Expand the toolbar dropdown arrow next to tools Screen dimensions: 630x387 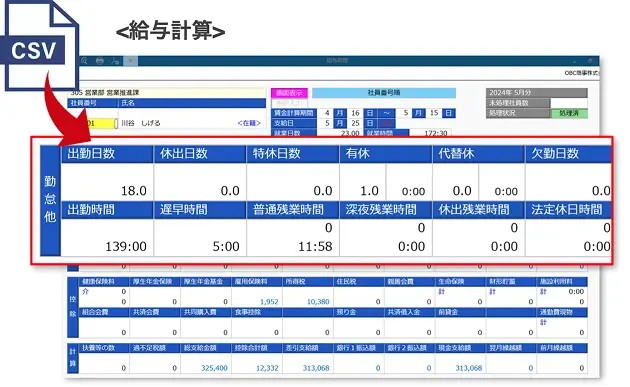131,61
